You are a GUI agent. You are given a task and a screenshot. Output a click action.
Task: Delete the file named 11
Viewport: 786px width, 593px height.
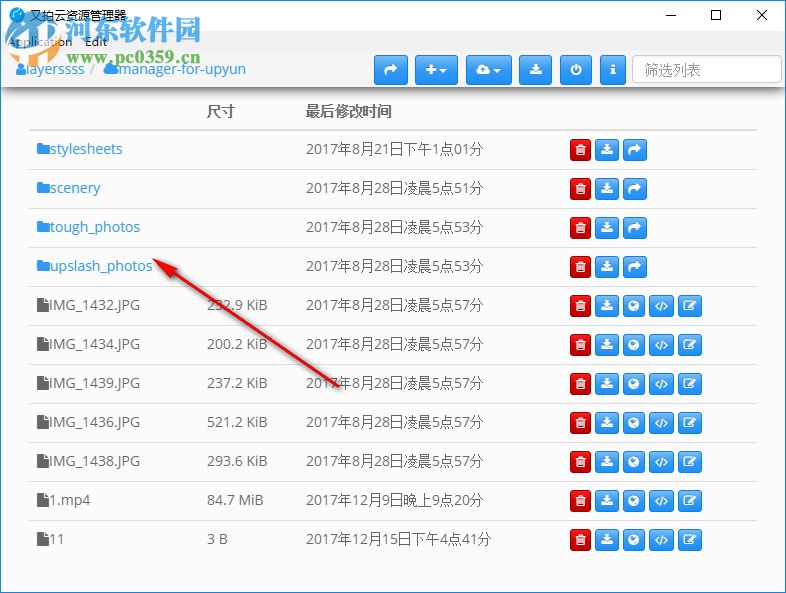[580, 540]
